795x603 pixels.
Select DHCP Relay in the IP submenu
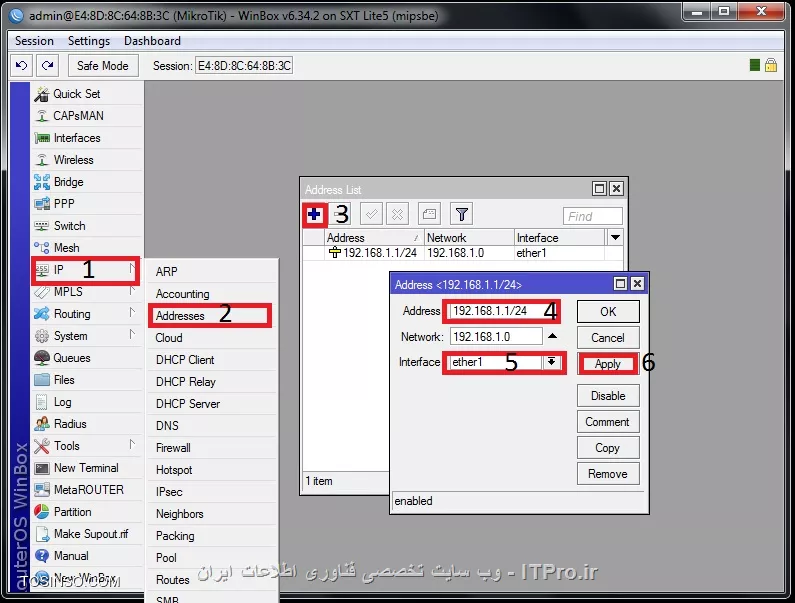212,382
